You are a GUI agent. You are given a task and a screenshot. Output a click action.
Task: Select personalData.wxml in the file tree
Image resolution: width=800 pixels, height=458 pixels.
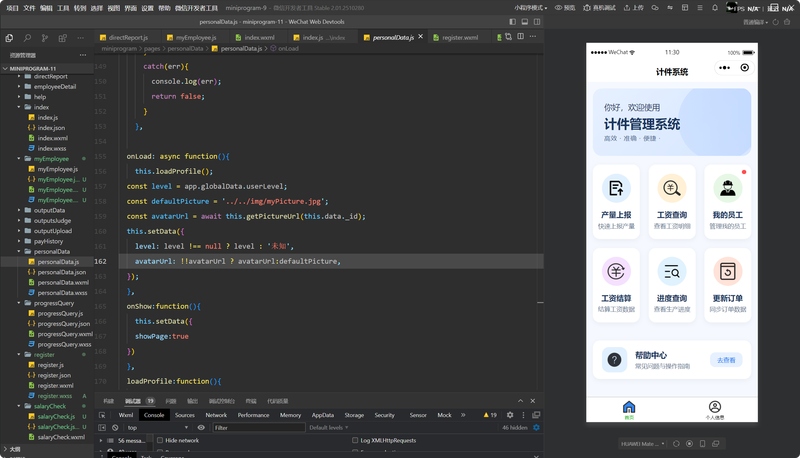coord(63,283)
